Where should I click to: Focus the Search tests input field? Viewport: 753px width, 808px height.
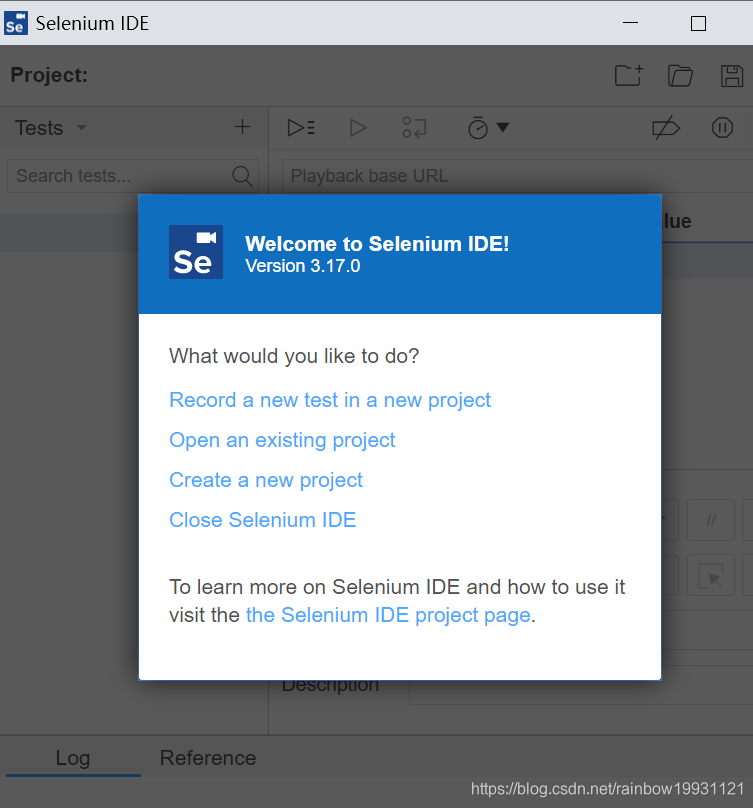[x=133, y=176]
